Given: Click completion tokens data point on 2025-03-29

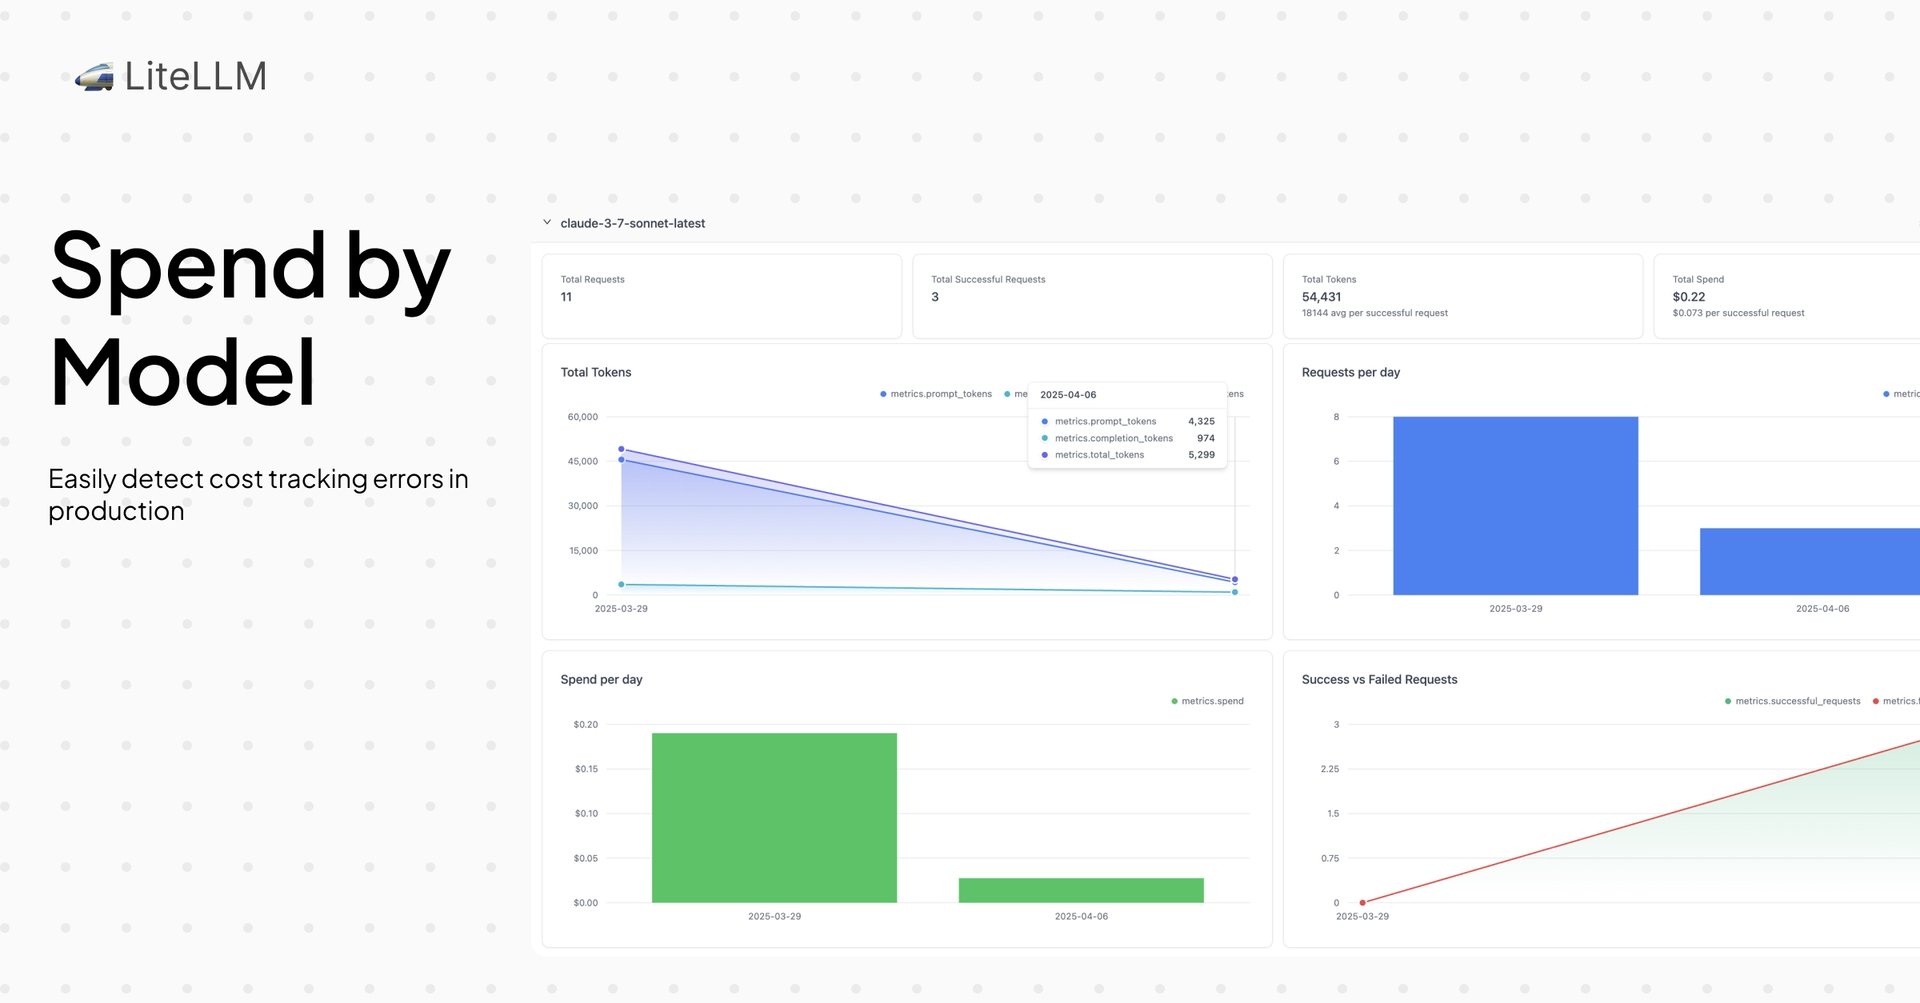Looking at the screenshot, I should pyautogui.click(x=621, y=584).
